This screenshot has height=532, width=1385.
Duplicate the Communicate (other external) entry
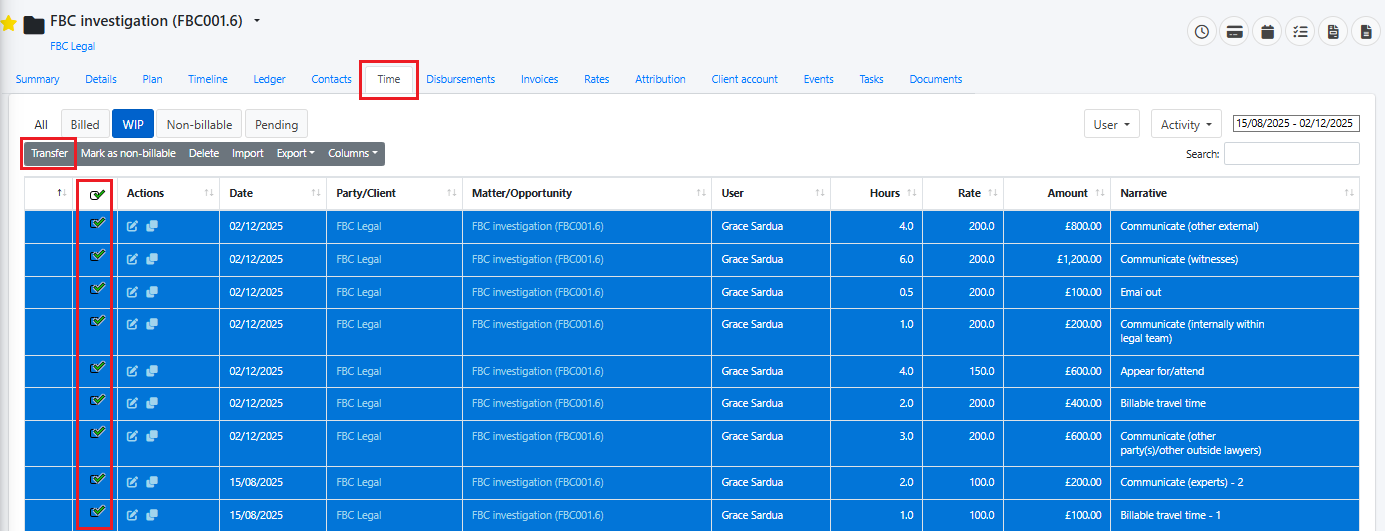point(152,226)
